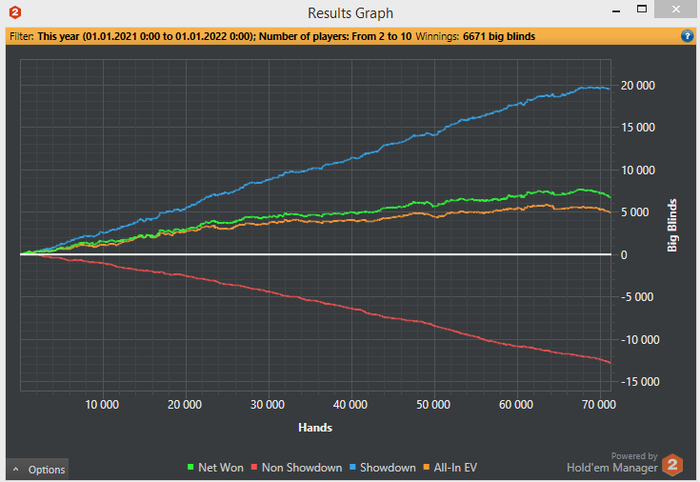Click the 70 000 hands axis tick label
This screenshot has height=482, width=700.
(x=599, y=405)
